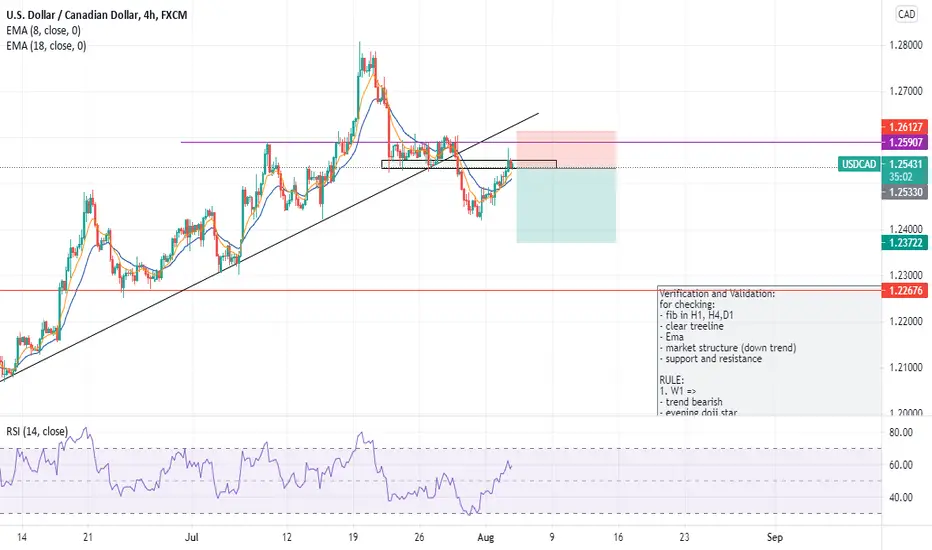The image size is (932, 550).
Task: Click the 1.23722 green target price label
Action: coord(904,243)
